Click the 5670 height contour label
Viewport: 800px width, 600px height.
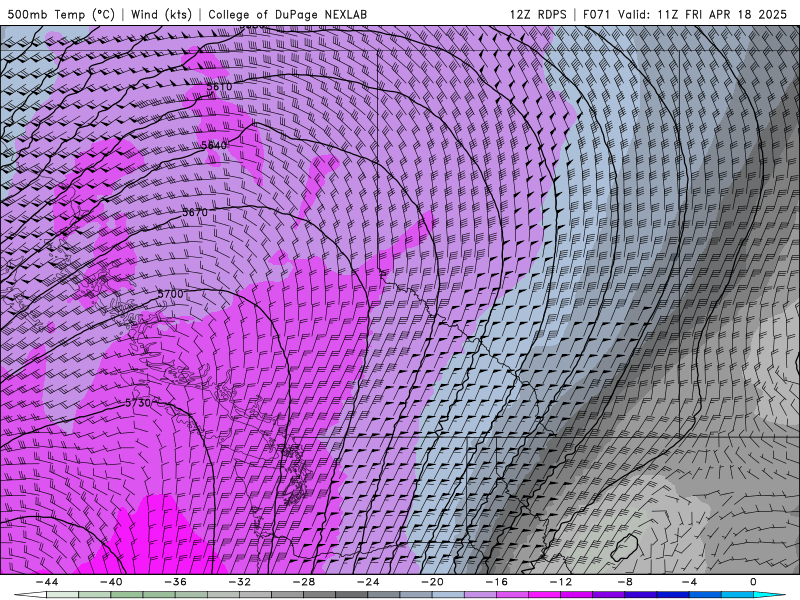pyautogui.click(x=195, y=212)
